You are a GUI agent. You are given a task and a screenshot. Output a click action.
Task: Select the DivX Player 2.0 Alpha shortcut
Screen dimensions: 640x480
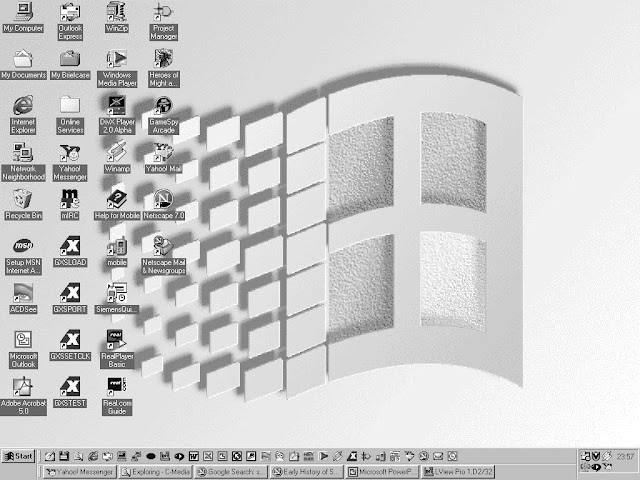[x=117, y=115]
